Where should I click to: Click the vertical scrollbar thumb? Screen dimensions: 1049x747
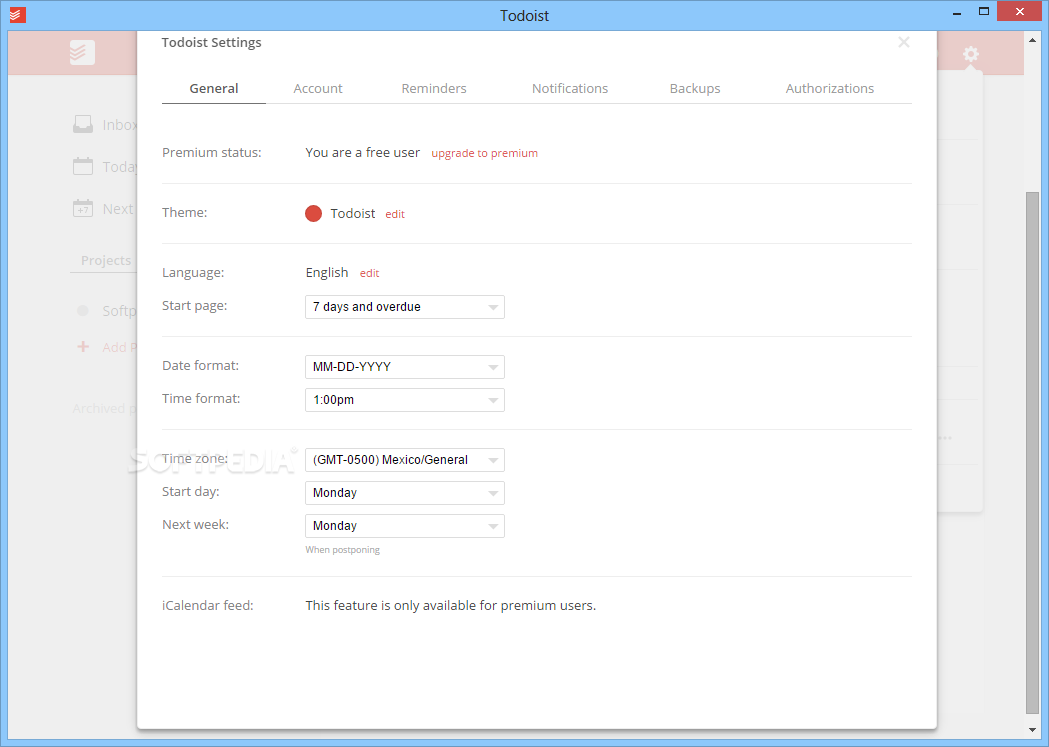(1032, 453)
